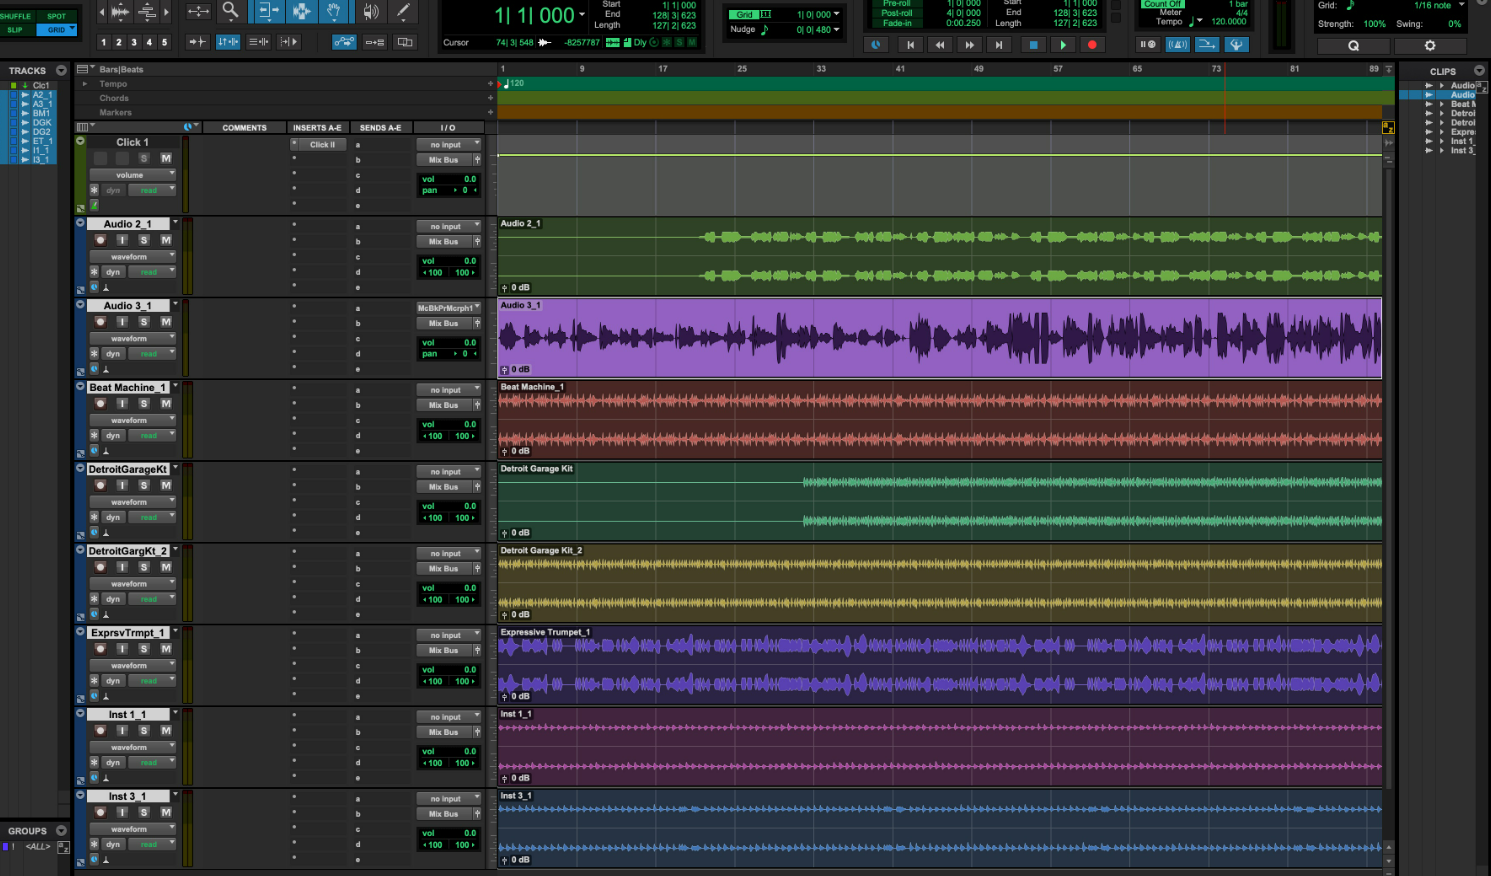
Task: Select Grid edit mode
Action: [x=57, y=30]
